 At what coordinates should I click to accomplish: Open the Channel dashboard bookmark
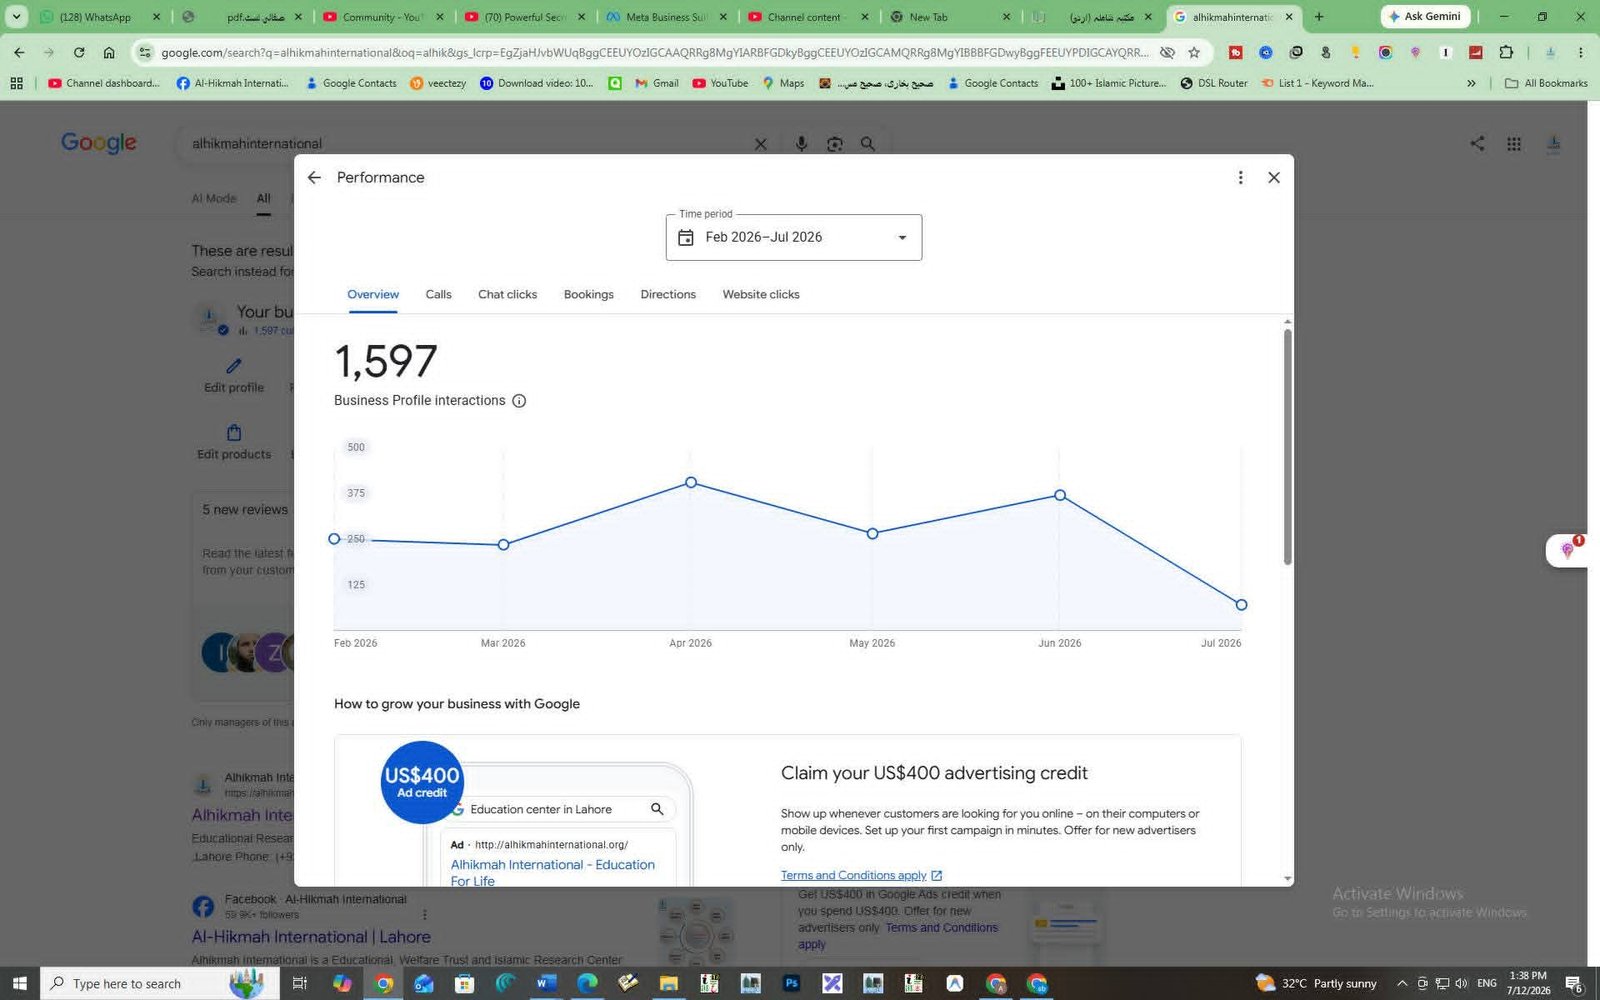pyautogui.click(x=104, y=83)
